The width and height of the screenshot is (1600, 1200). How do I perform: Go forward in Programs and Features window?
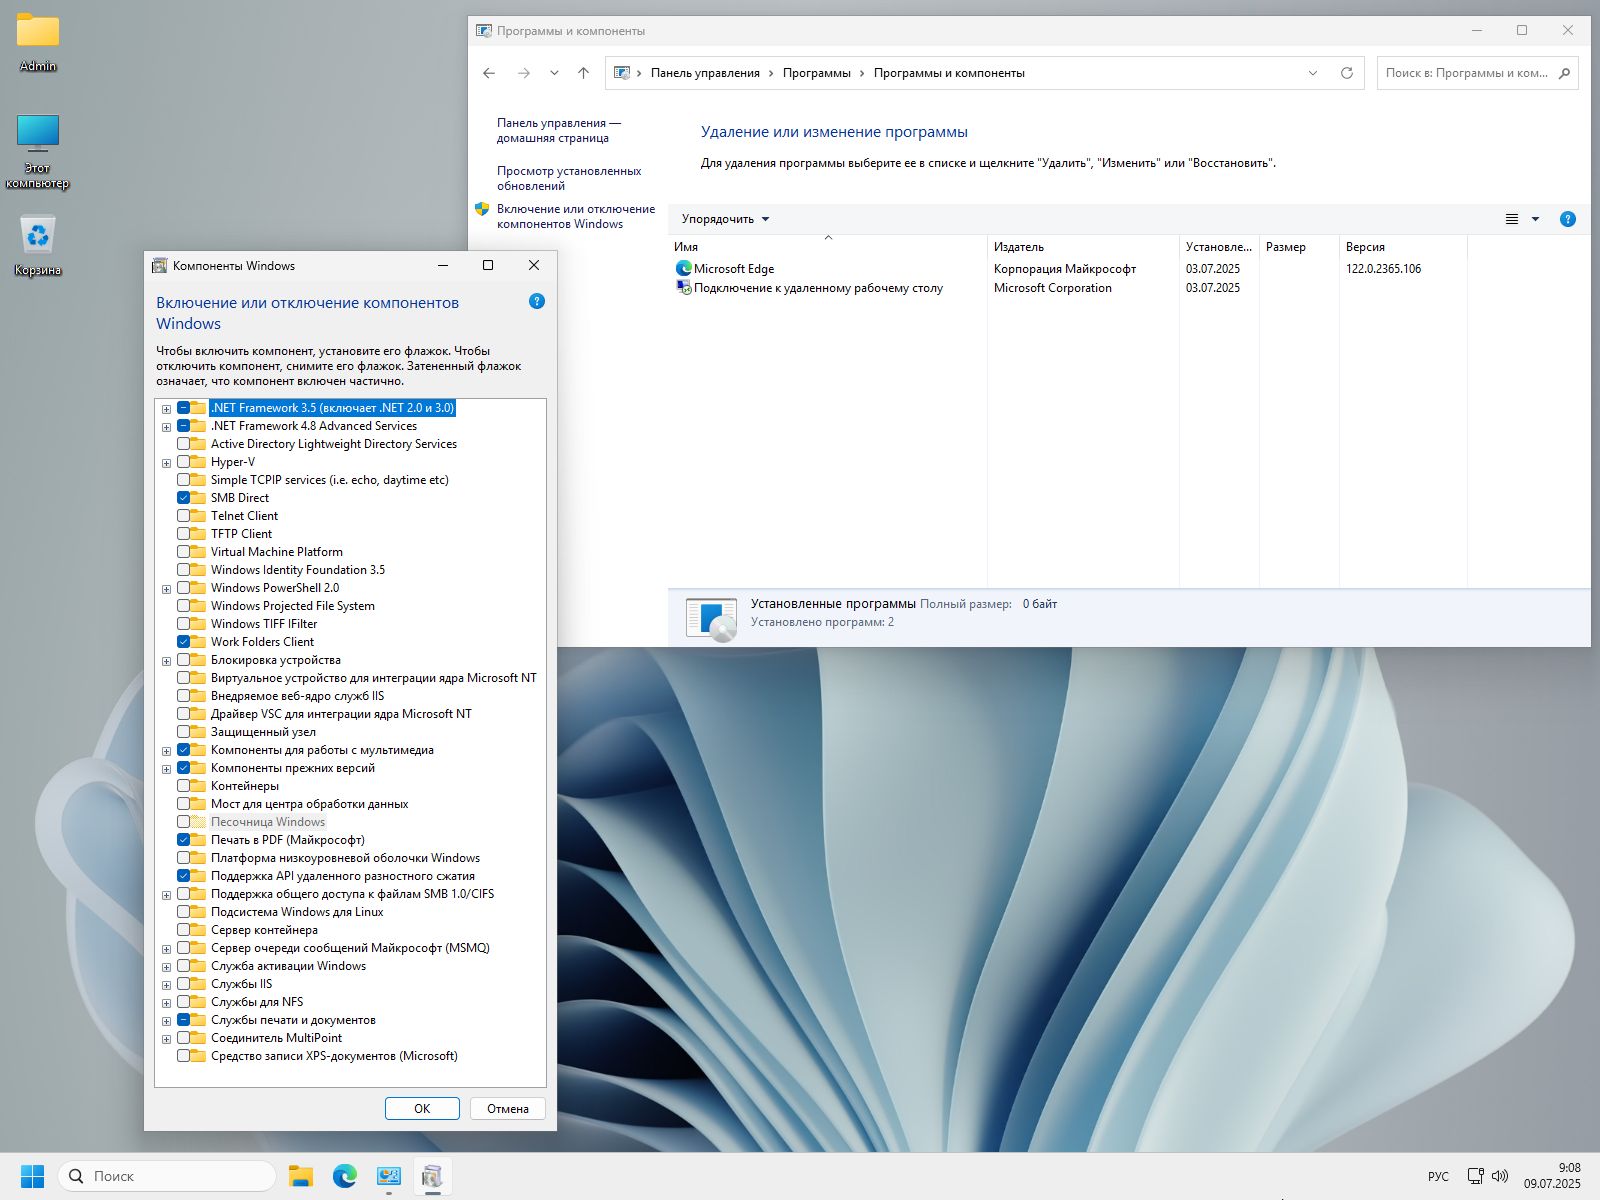coord(524,73)
